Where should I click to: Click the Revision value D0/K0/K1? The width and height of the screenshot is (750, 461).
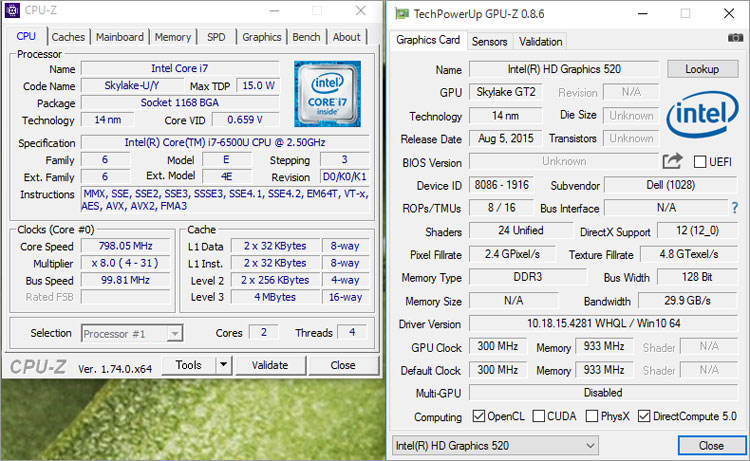tap(344, 176)
